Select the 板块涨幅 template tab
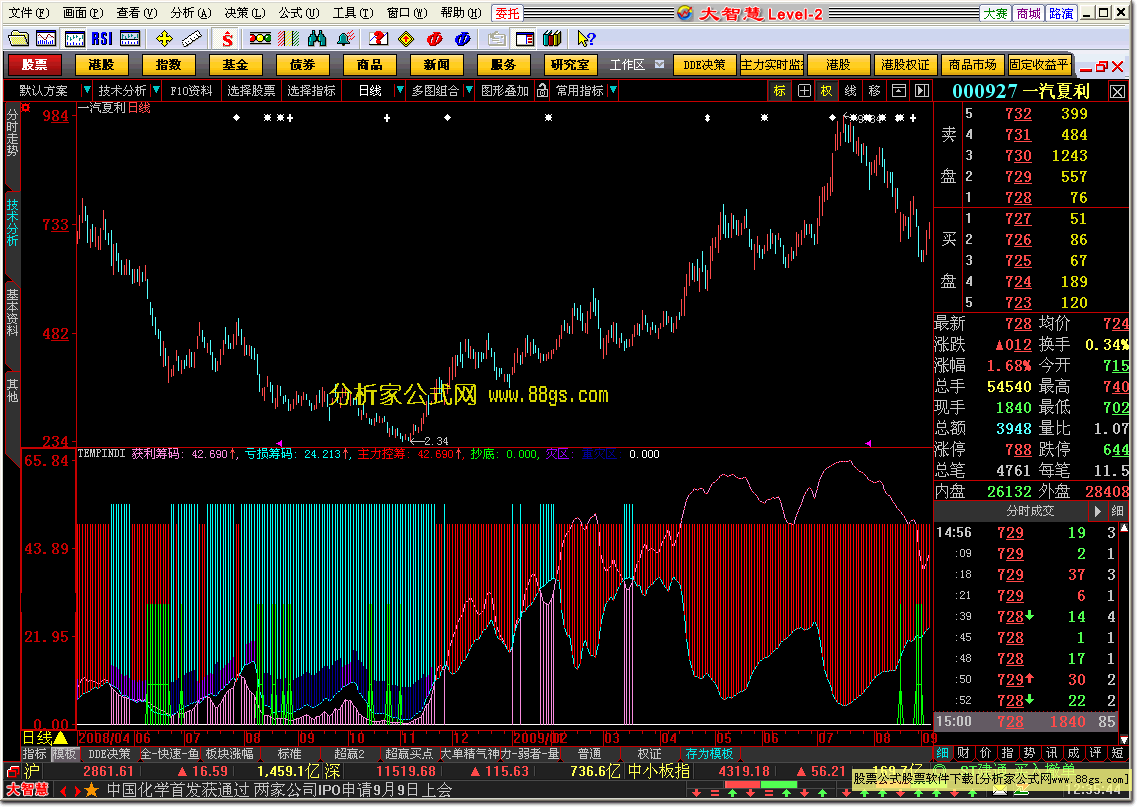1139x808 pixels. tap(230, 754)
